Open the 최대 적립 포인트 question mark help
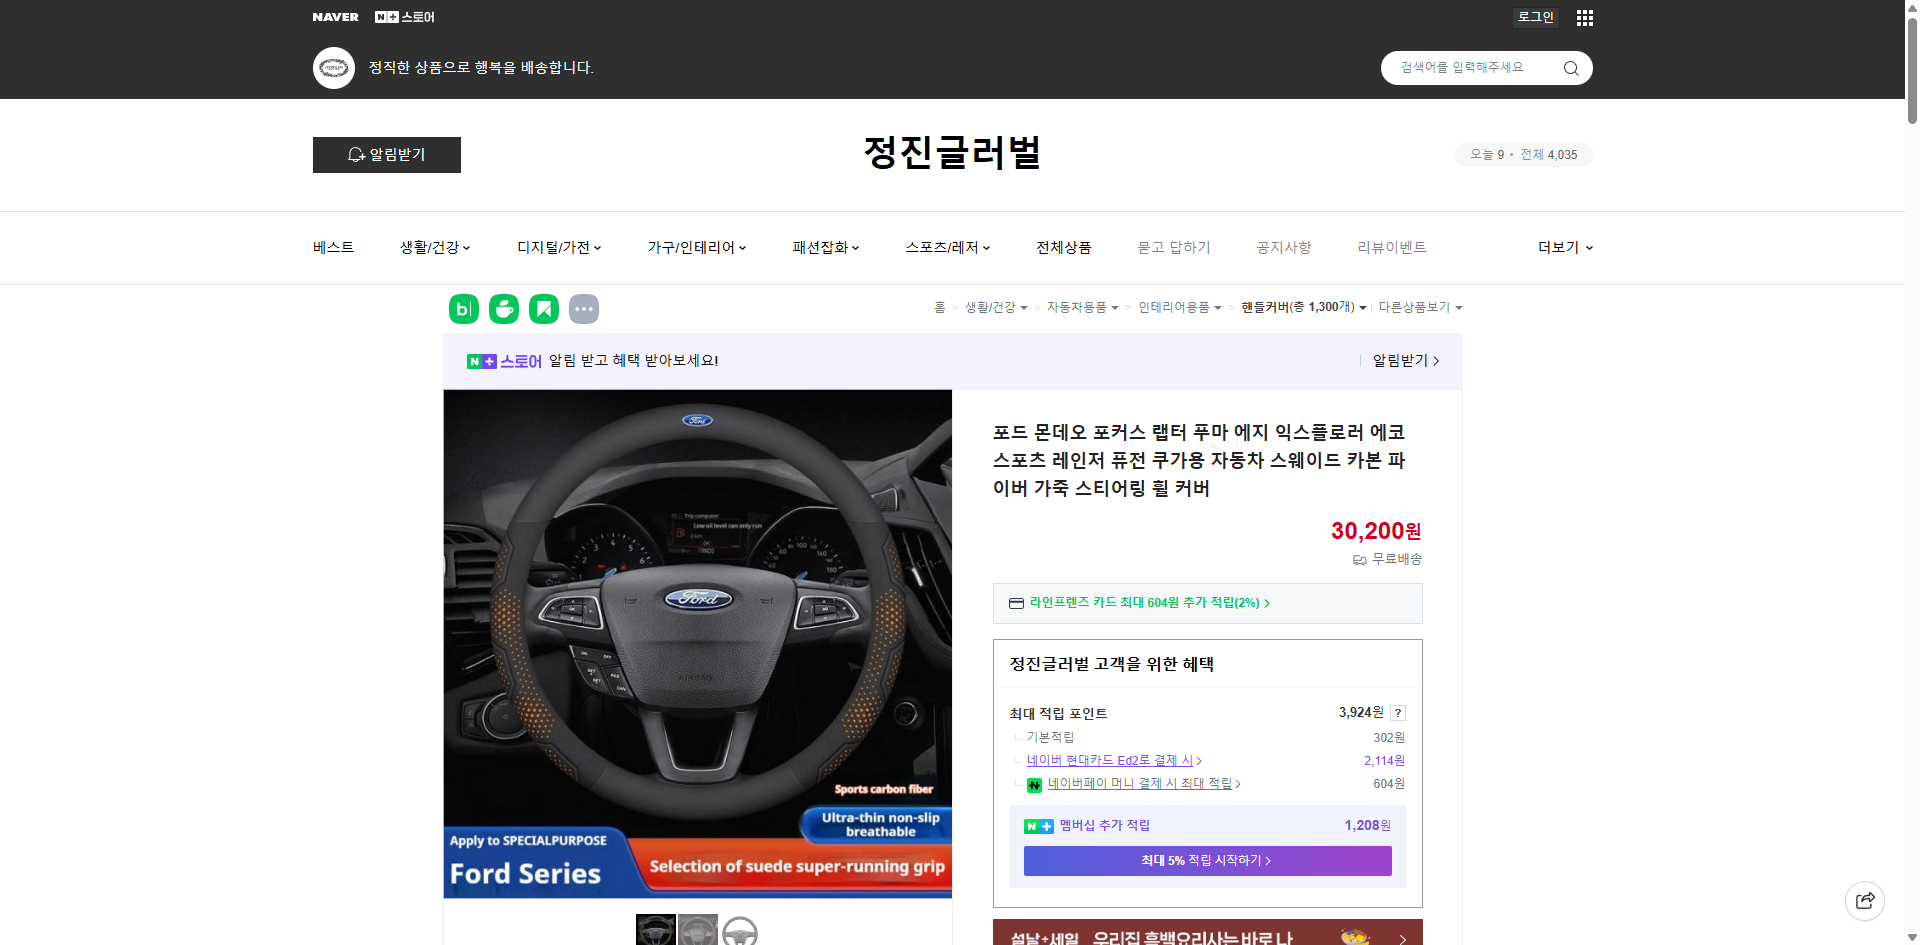This screenshot has height=945, width=1920. pos(1398,713)
